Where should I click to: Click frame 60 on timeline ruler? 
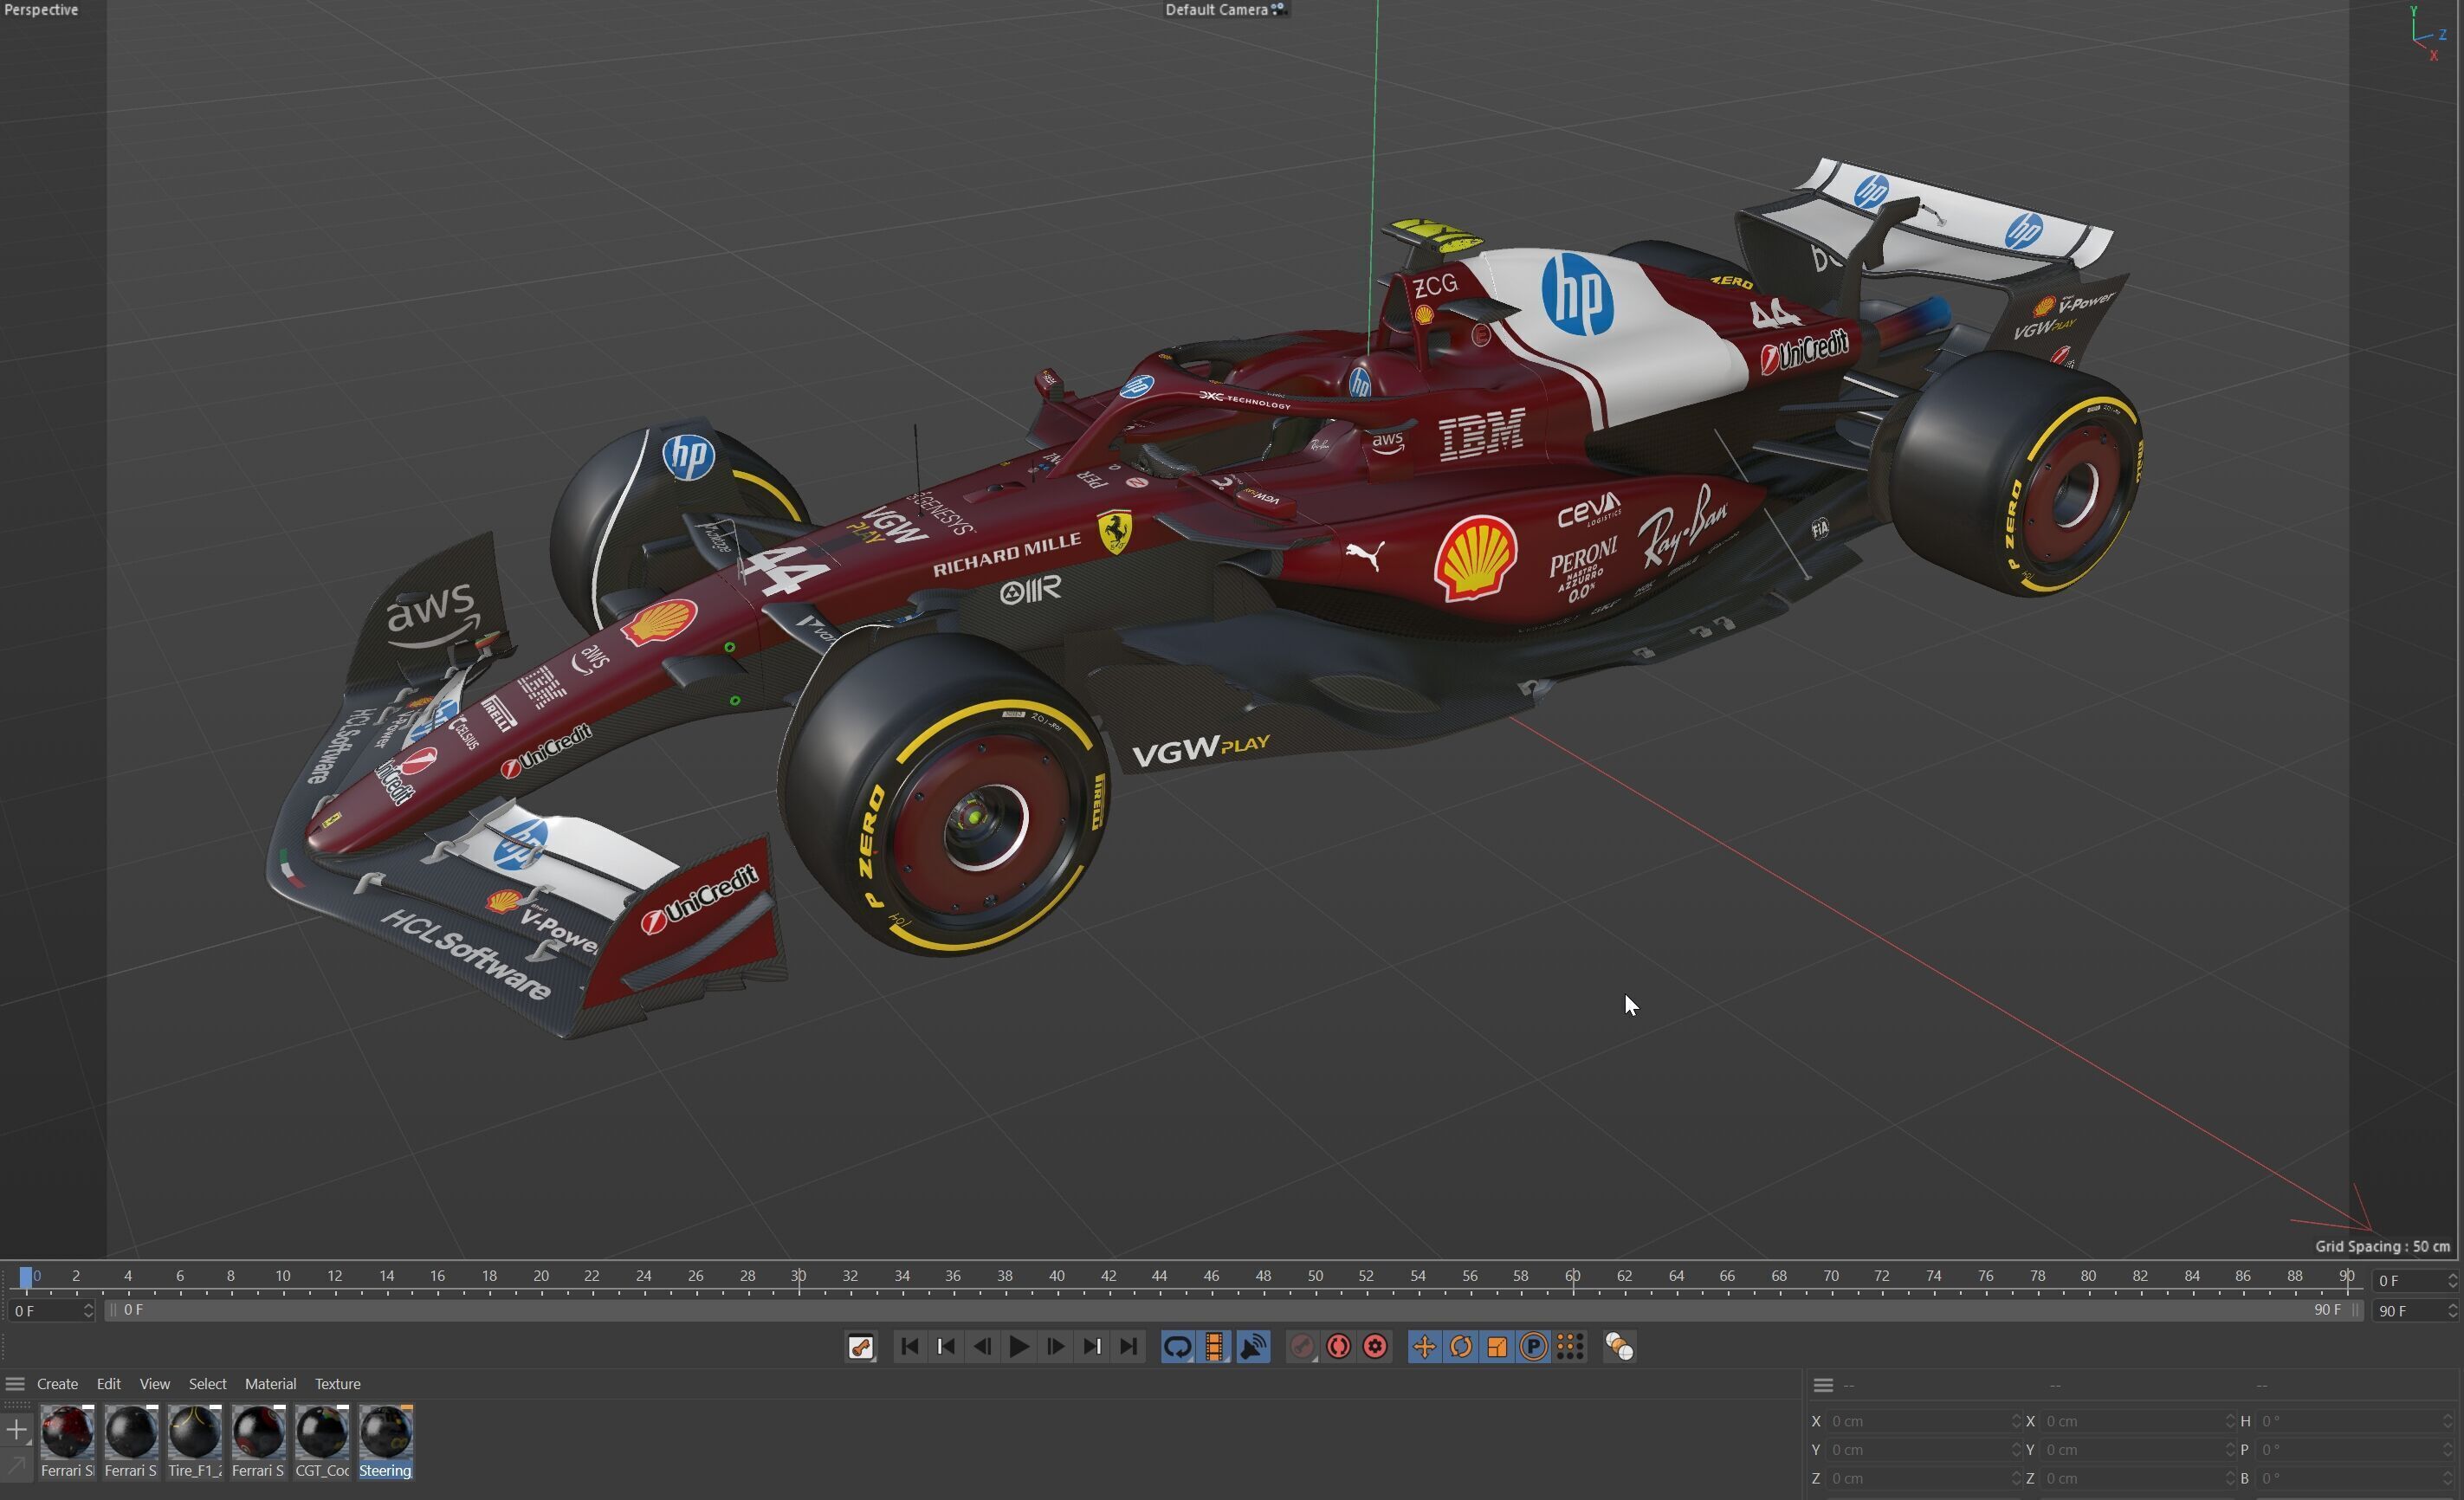(1573, 1277)
